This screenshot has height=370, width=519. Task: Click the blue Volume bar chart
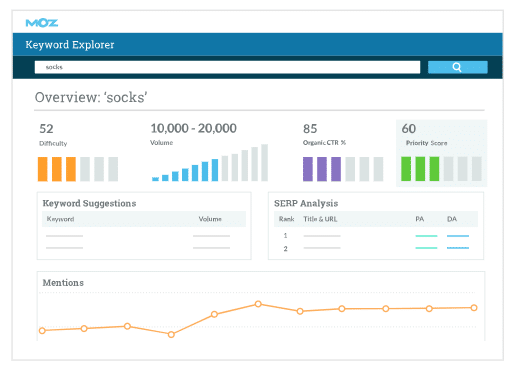pos(210,163)
